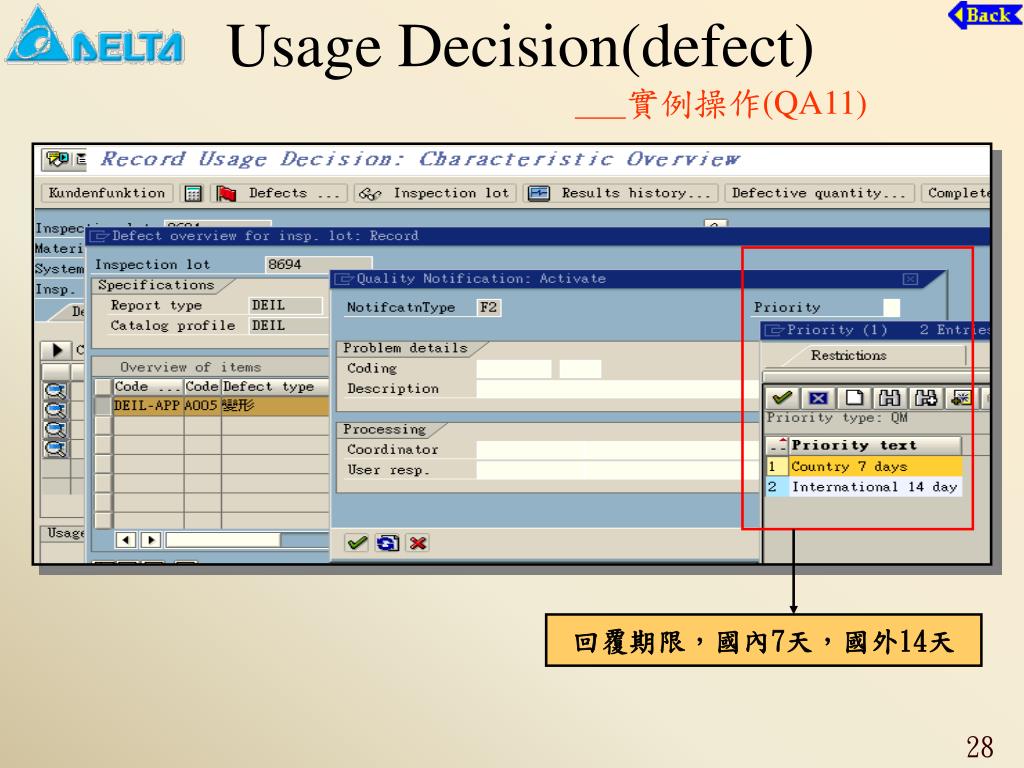This screenshot has height=768, width=1024.
Task: Click the NotifcatnType field F2
Action: click(x=488, y=308)
